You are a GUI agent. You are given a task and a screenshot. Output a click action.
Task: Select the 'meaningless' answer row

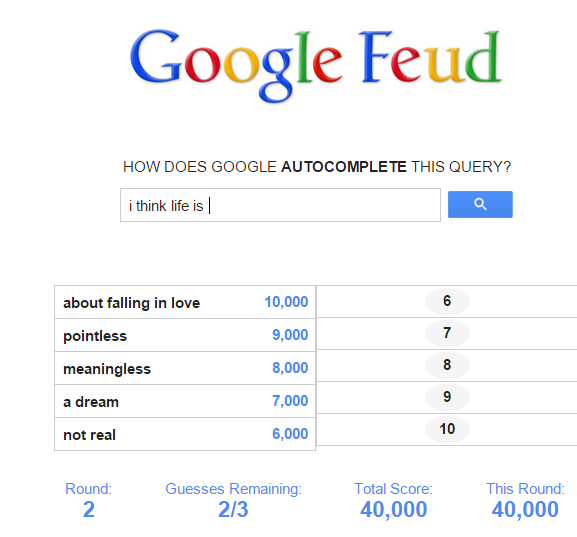click(185, 368)
